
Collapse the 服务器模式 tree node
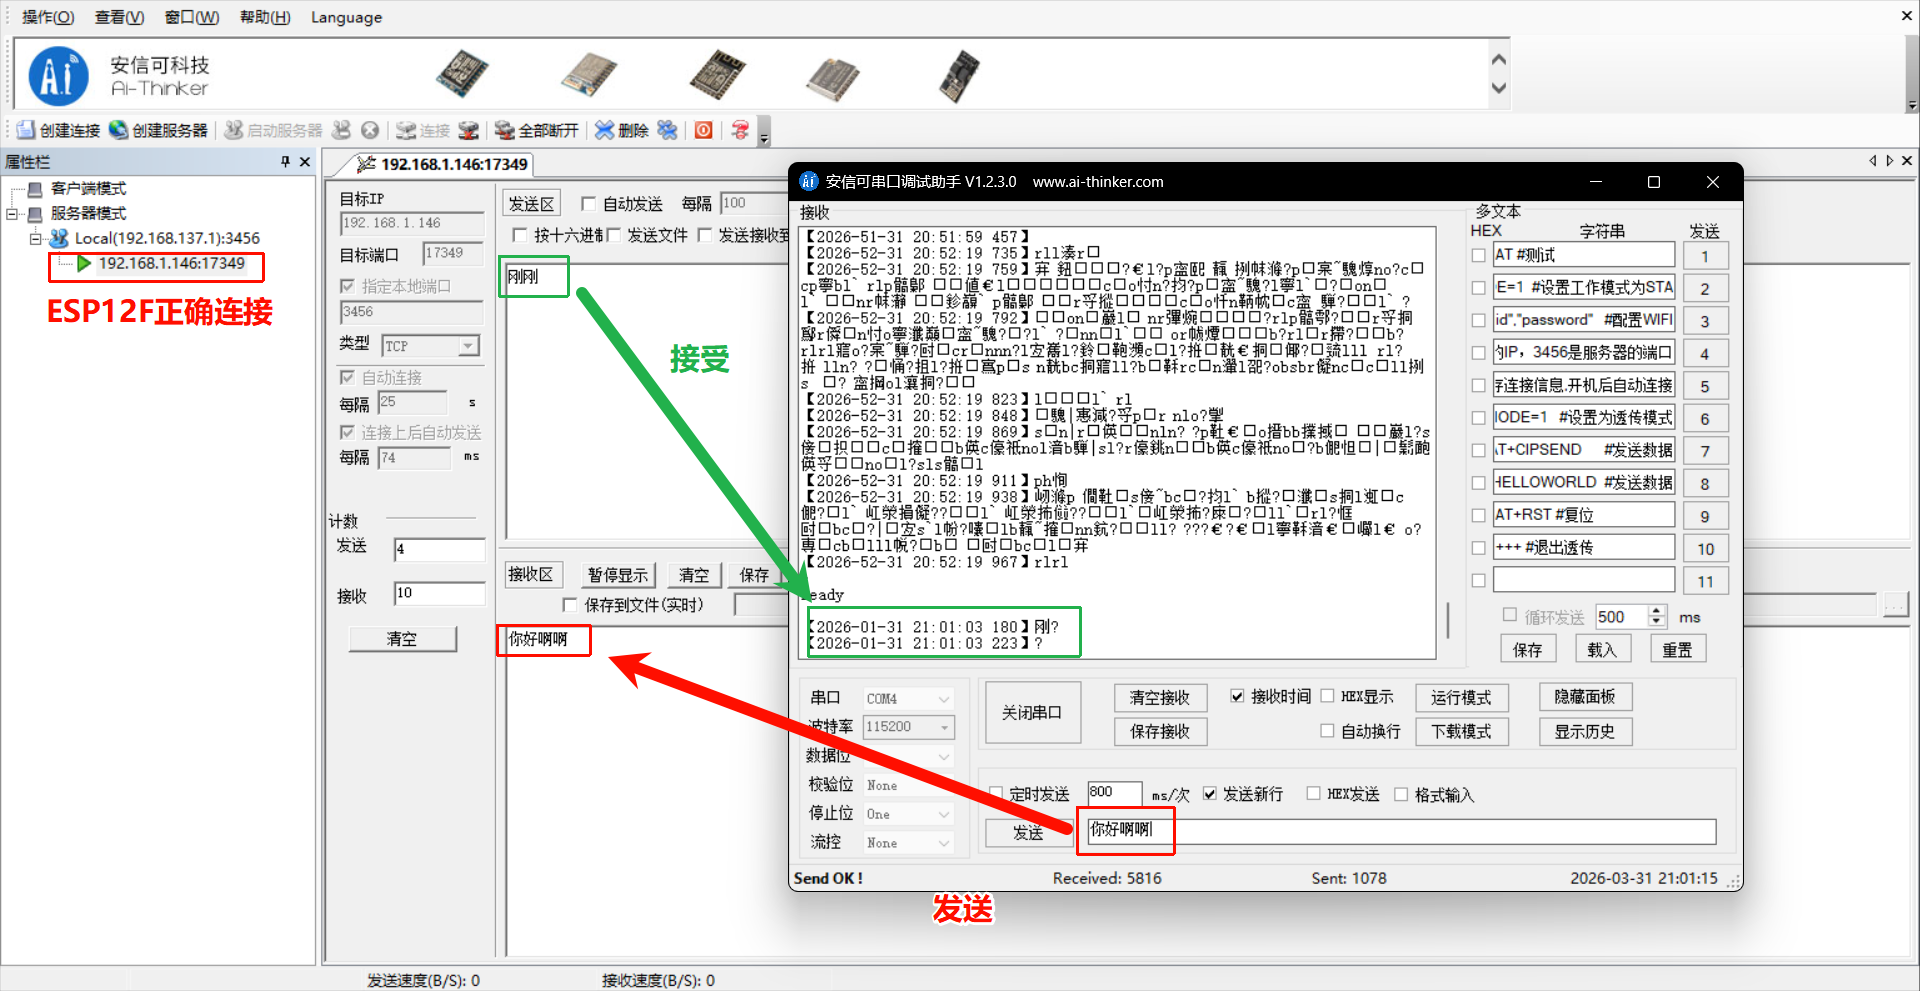[12, 212]
